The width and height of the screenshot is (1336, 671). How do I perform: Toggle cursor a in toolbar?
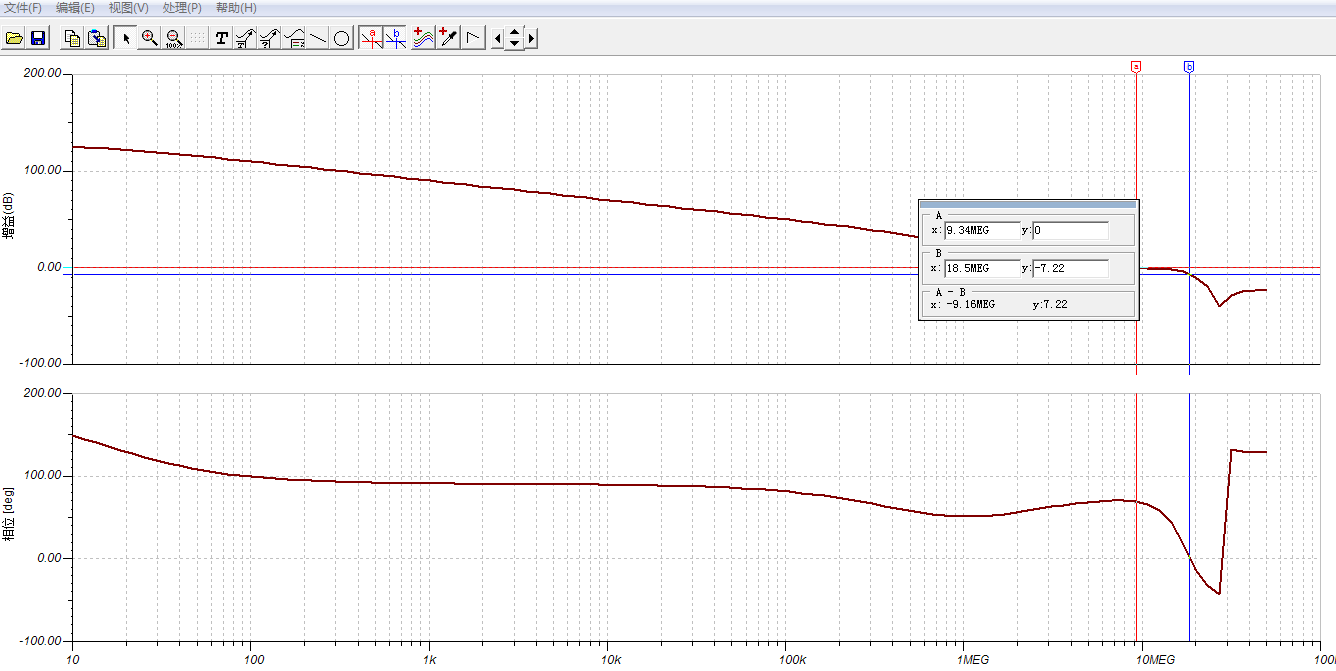coord(371,38)
